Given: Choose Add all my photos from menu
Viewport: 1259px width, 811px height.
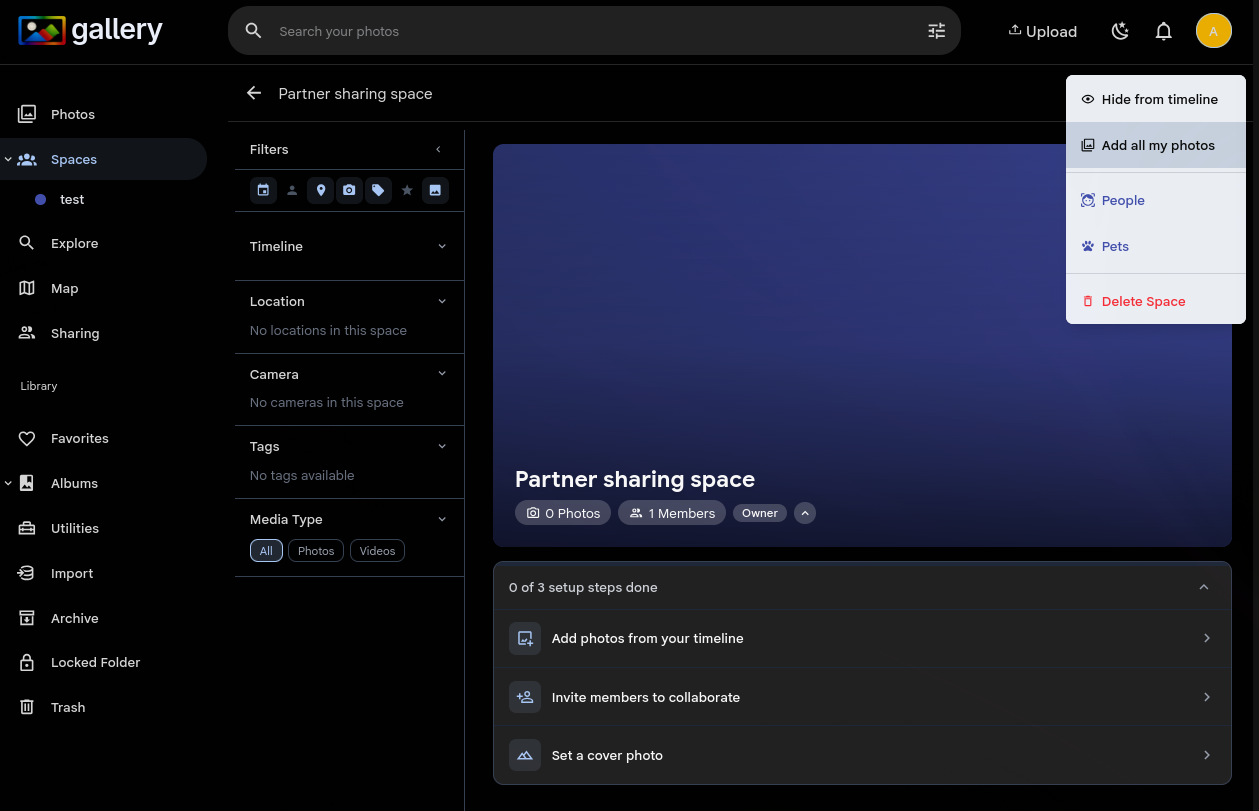Looking at the screenshot, I should coord(1157,145).
